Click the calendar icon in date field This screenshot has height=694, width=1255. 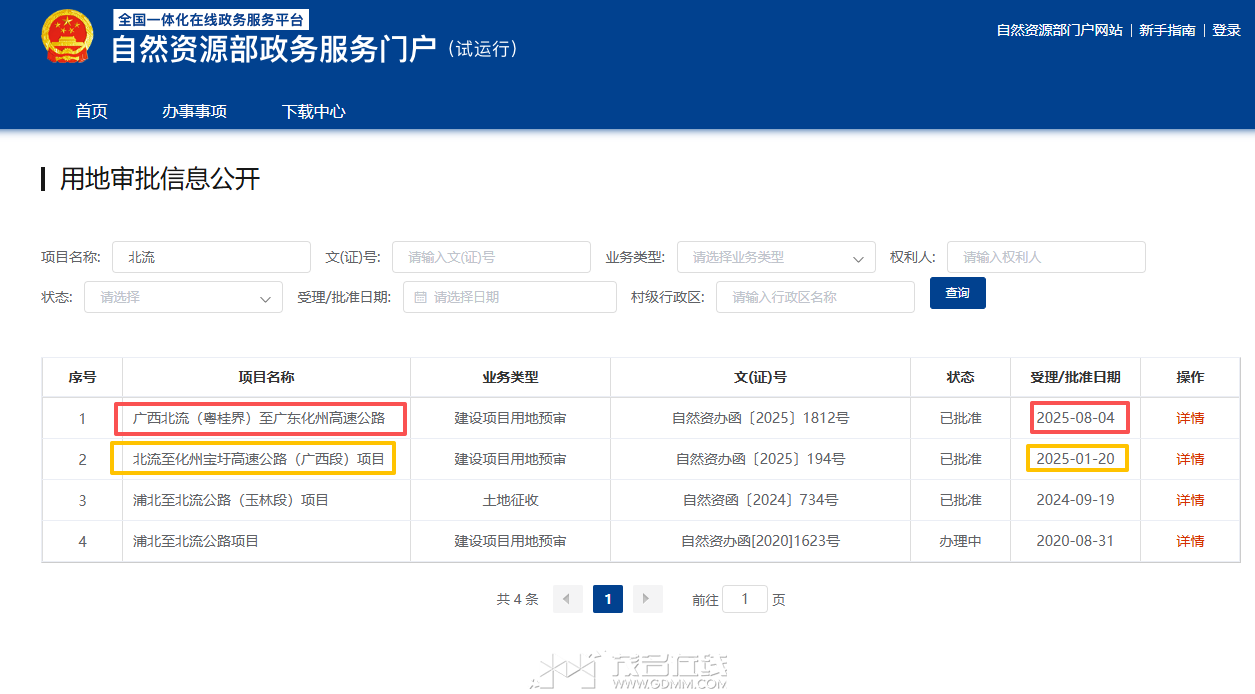pyautogui.click(x=420, y=297)
